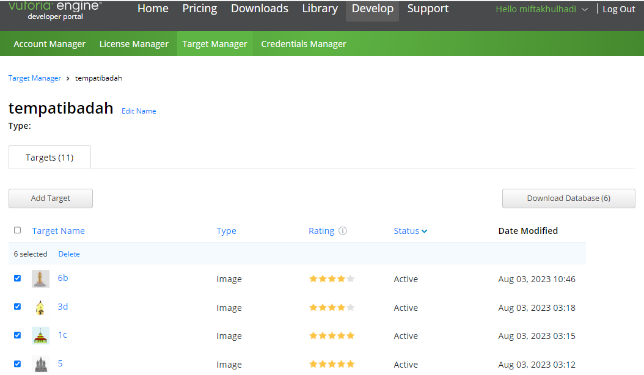
Task: Open the 1c target thumbnail
Action: (41, 336)
